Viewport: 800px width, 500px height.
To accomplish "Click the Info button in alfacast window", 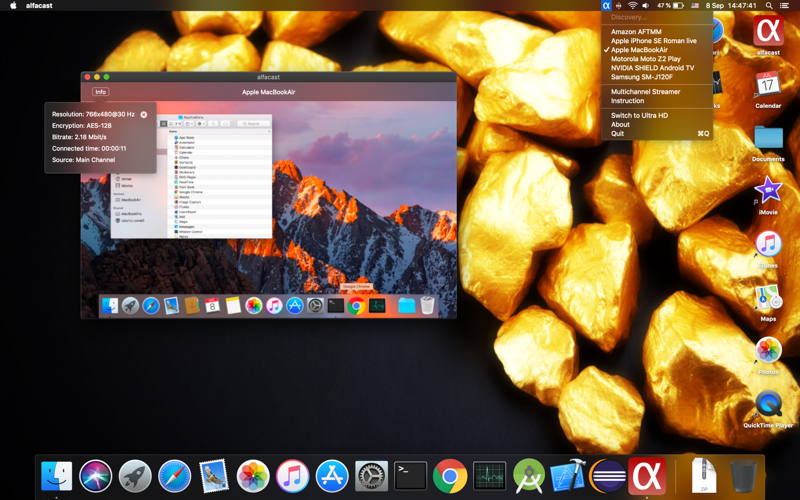I will [x=100, y=92].
